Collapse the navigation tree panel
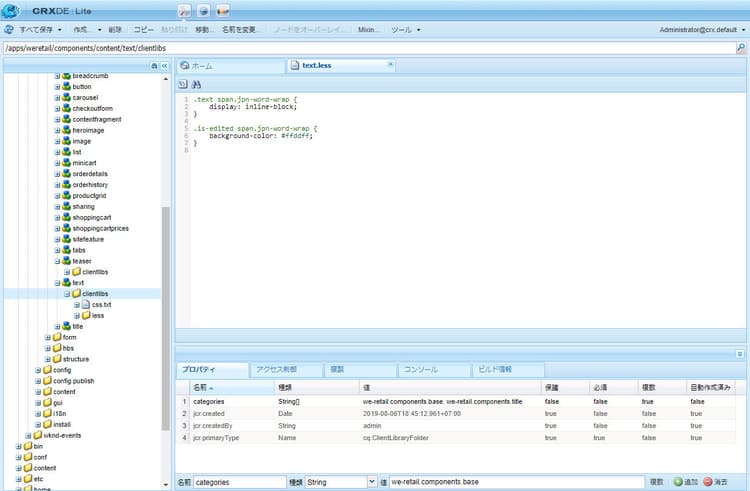This screenshot has width=750, height=491. [x=164, y=65]
